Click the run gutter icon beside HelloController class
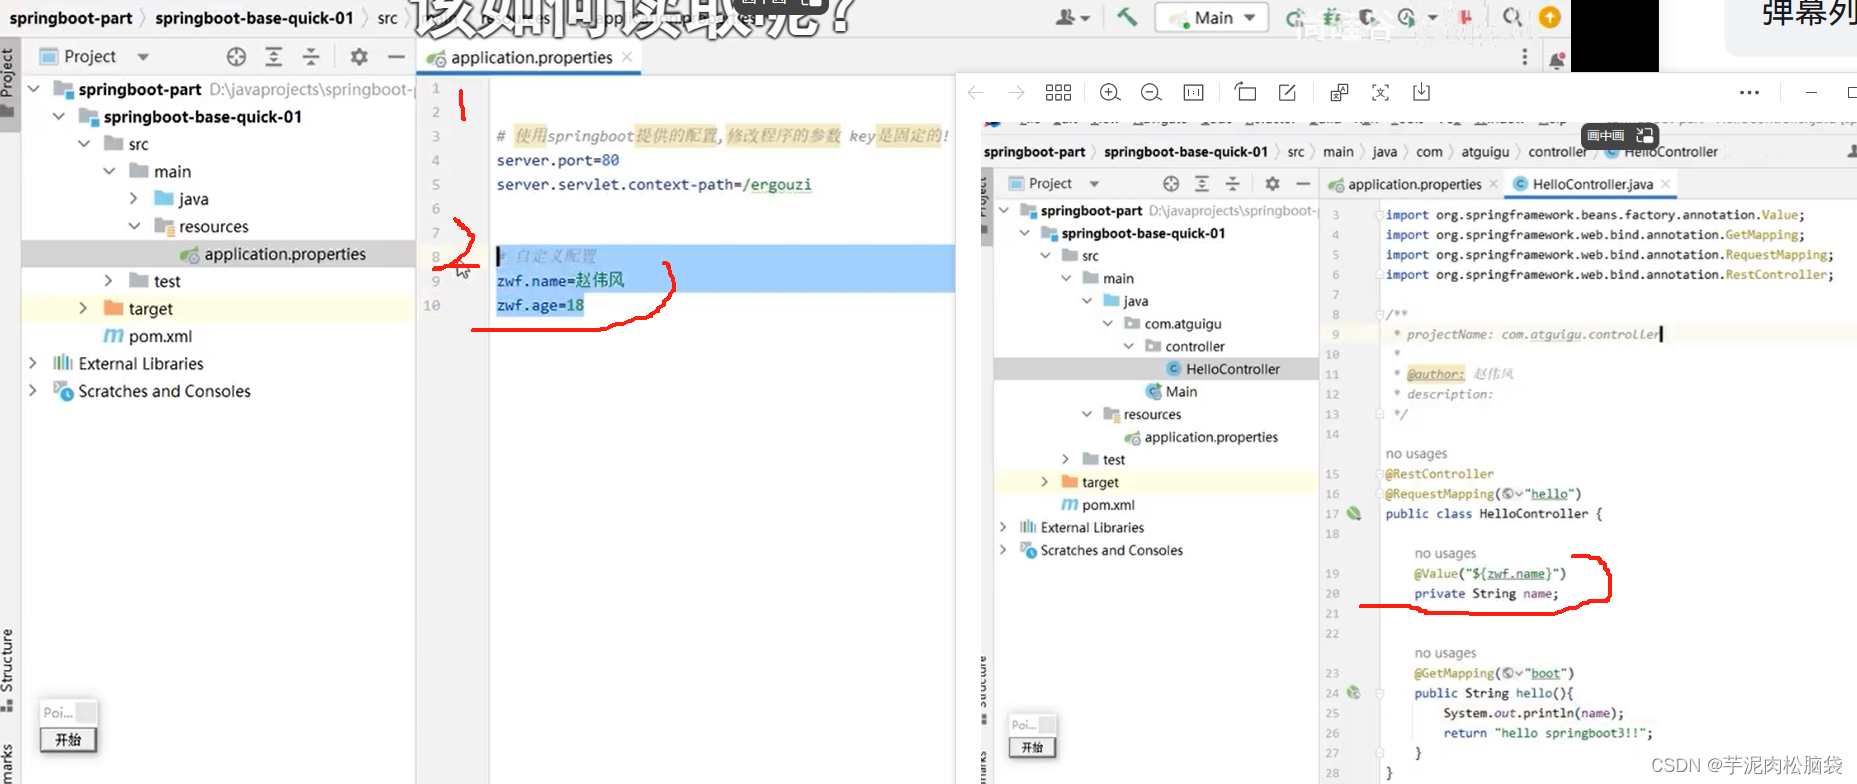Screen dimensions: 1857x784 point(1354,513)
